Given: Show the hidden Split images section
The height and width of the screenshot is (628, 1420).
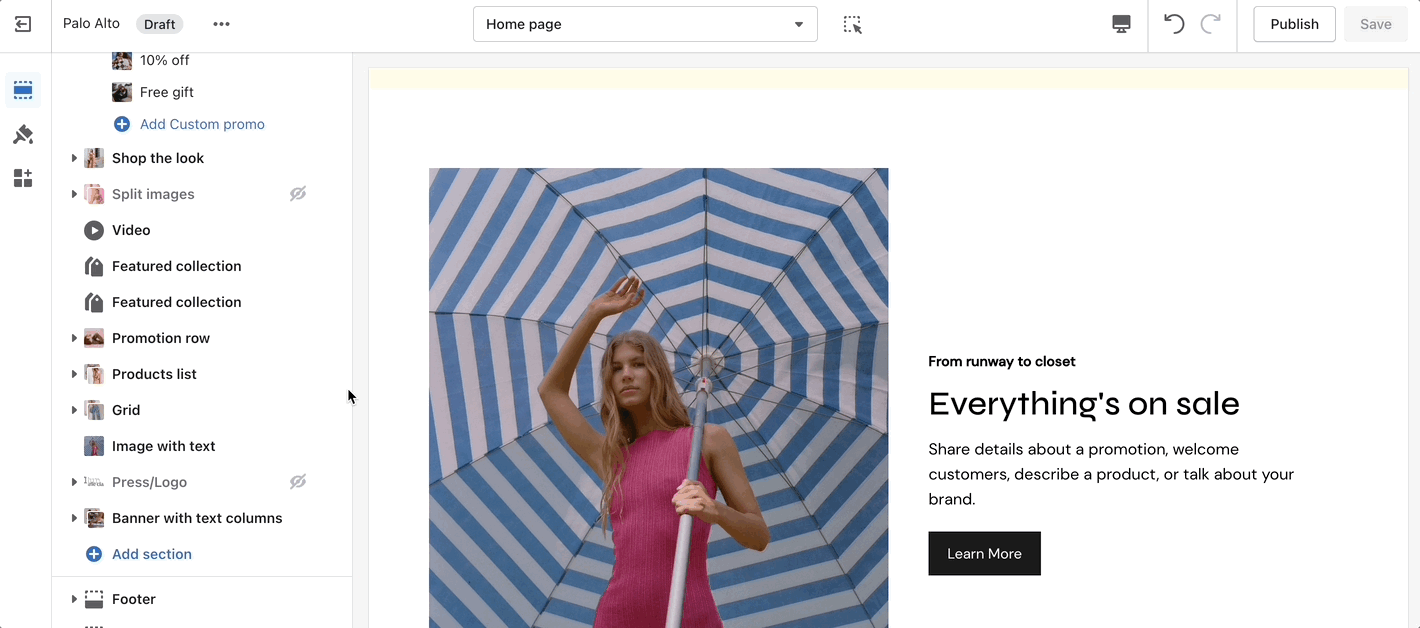Looking at the screenshot, I should tap(298, 194).
